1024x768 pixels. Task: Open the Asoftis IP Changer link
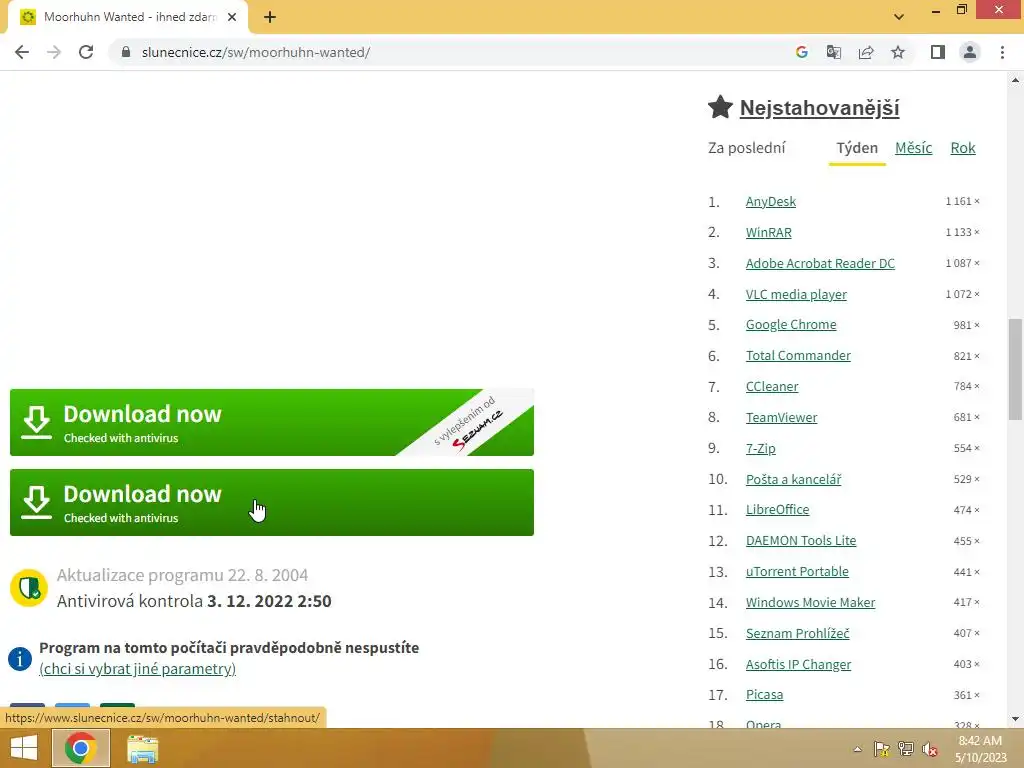798,664
